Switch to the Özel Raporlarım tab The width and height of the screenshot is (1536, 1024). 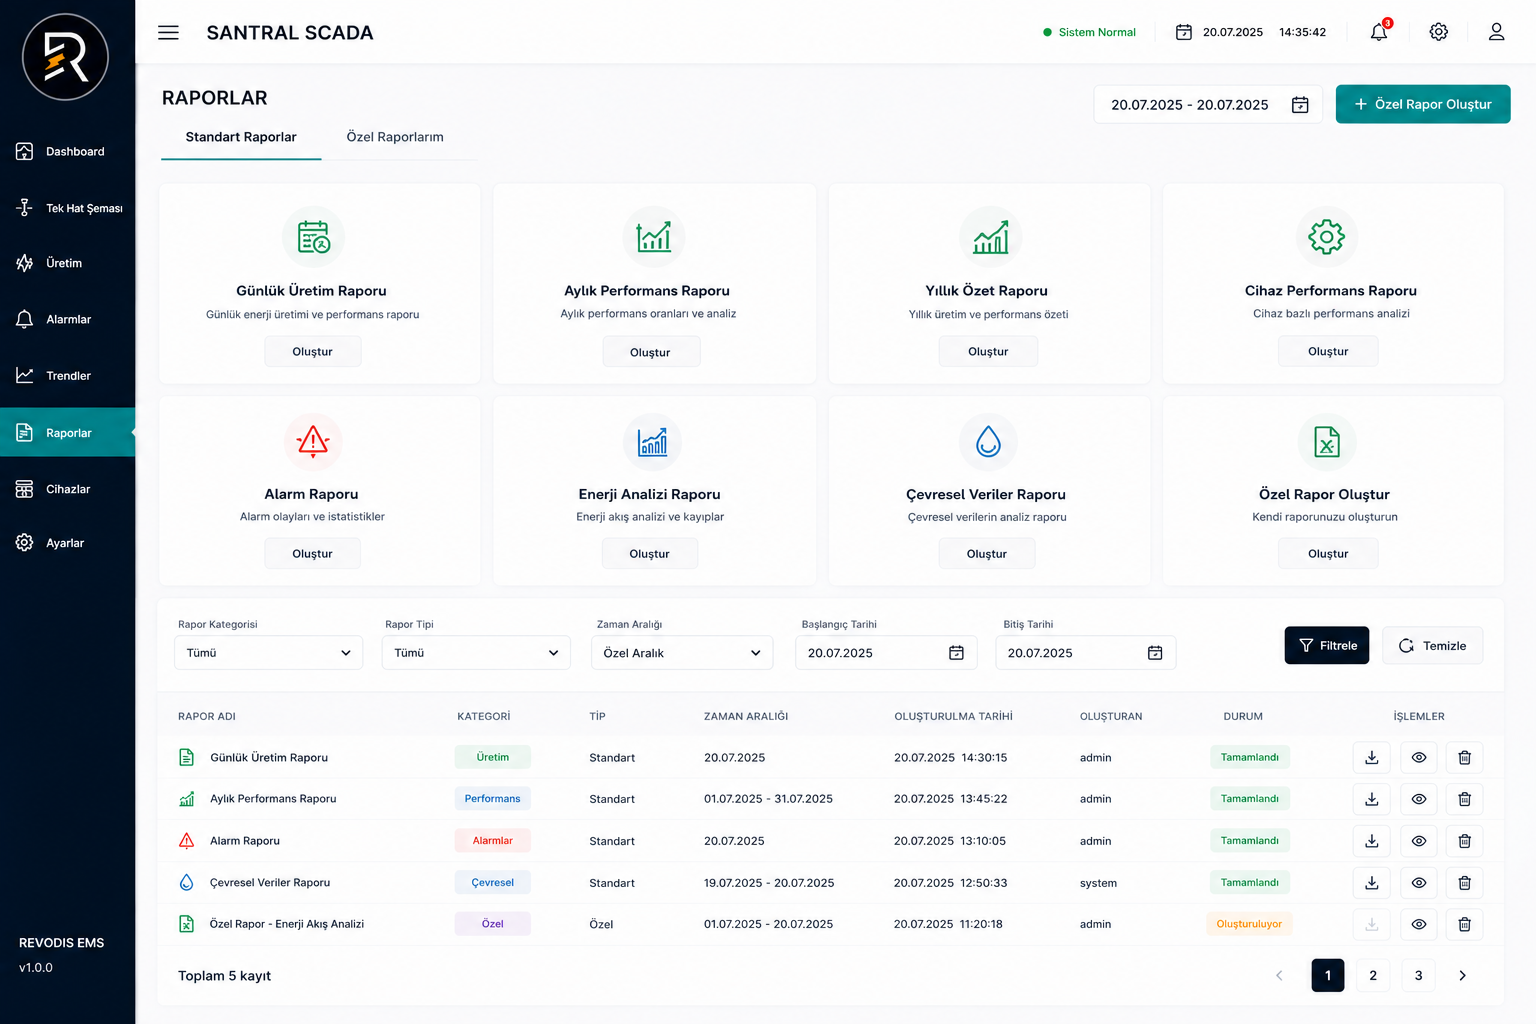pyautogui.click(x=395, y=137)
